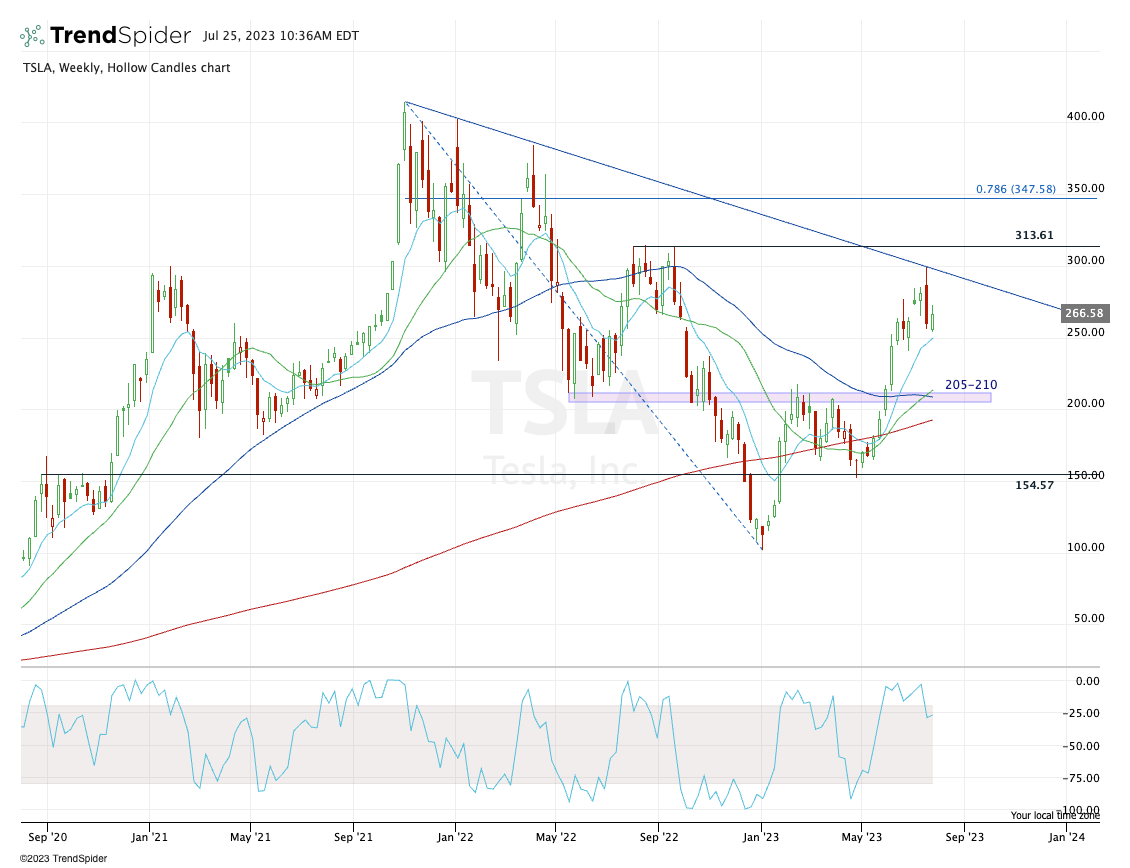
Task: Click the Jan '24 date axis label
Action: pos(1067,837)
